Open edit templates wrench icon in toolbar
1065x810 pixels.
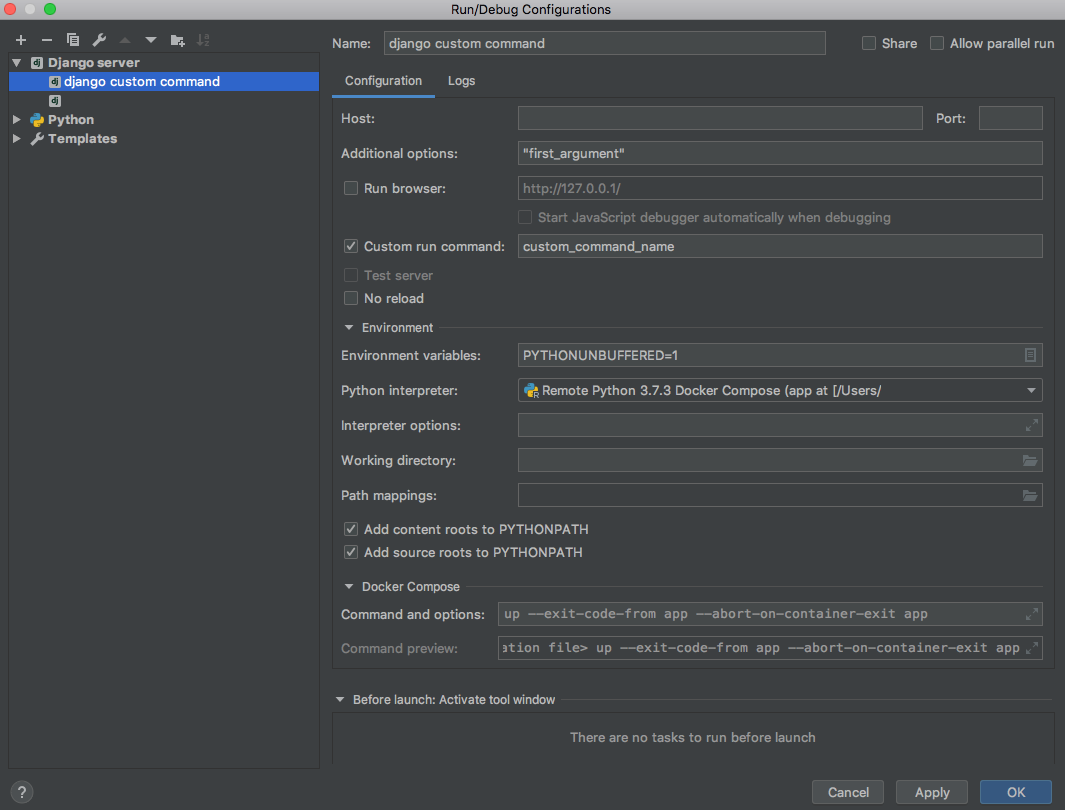coord(99,40)
